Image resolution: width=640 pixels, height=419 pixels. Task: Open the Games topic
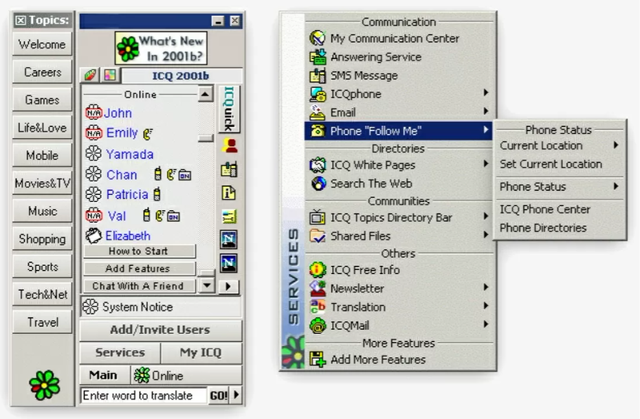(x=42, y=100)
